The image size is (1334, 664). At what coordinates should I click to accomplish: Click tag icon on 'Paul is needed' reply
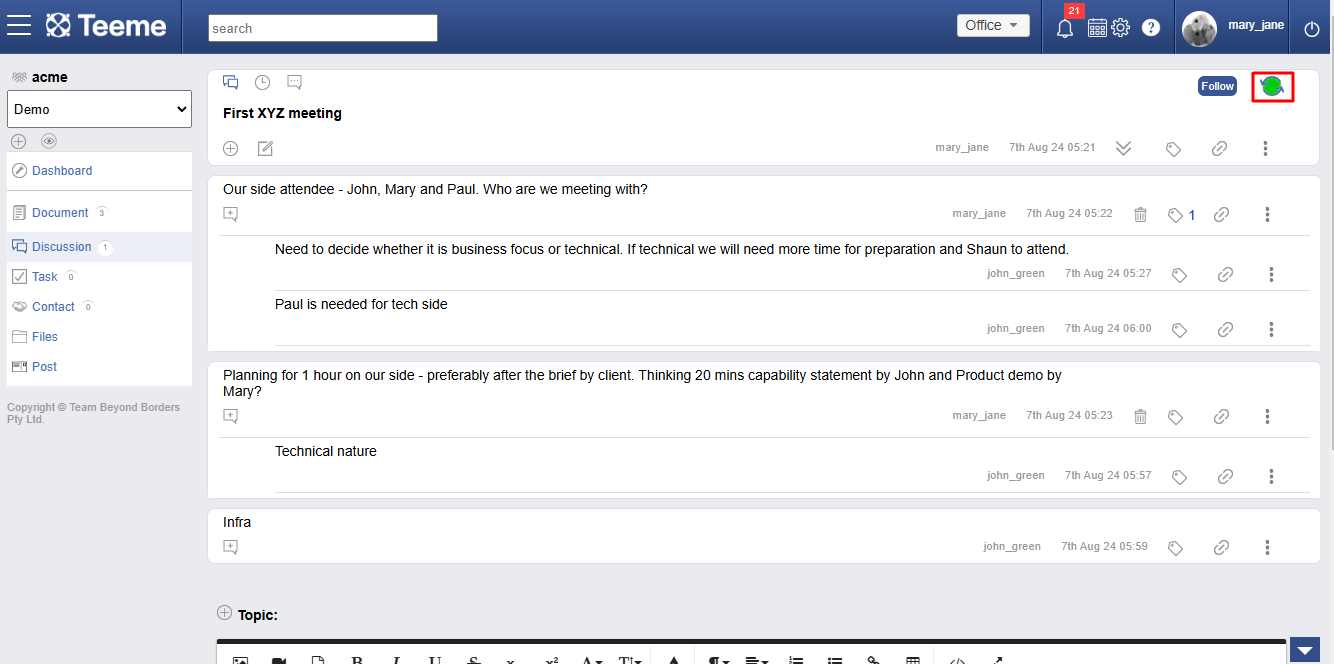coord(1180,330)
